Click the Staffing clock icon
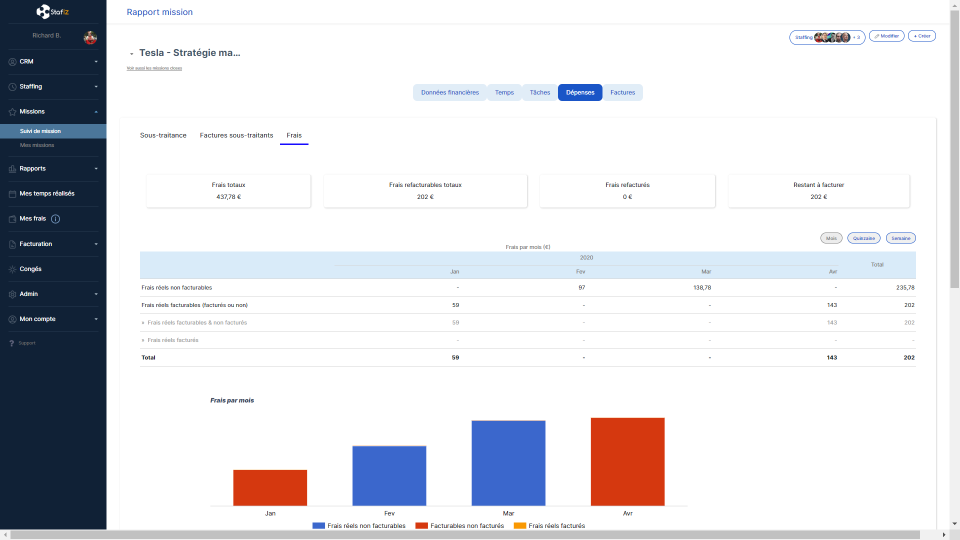 coord(12,87)
